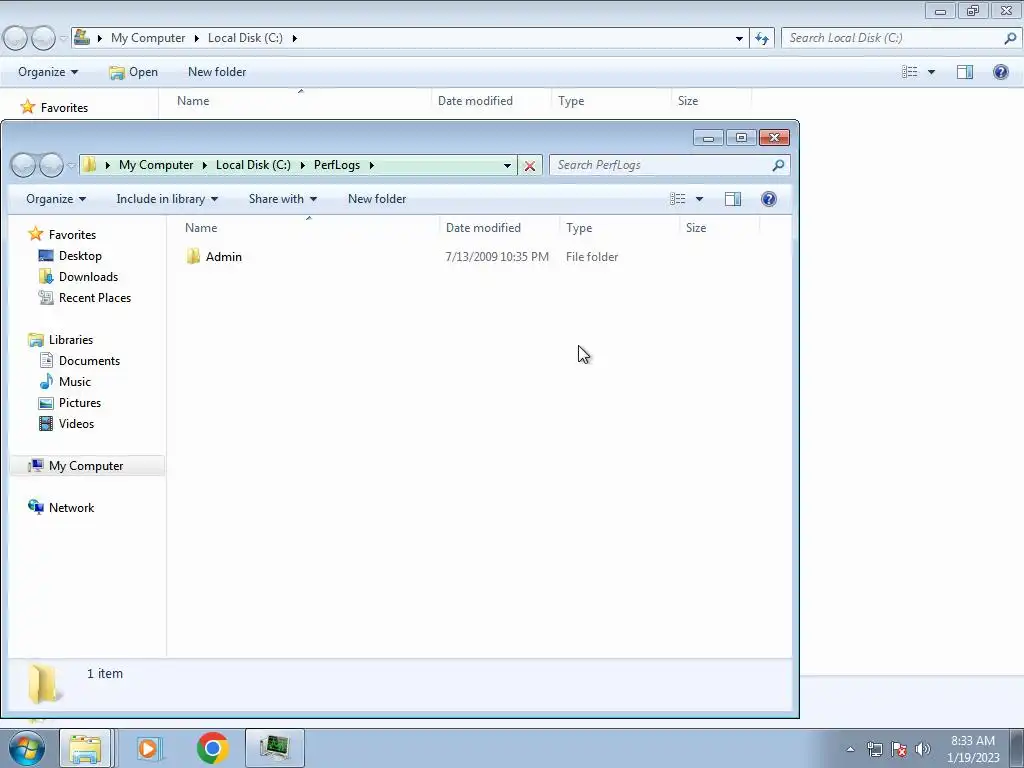Click the Help icon in PerfLogs window

point(769,199)
